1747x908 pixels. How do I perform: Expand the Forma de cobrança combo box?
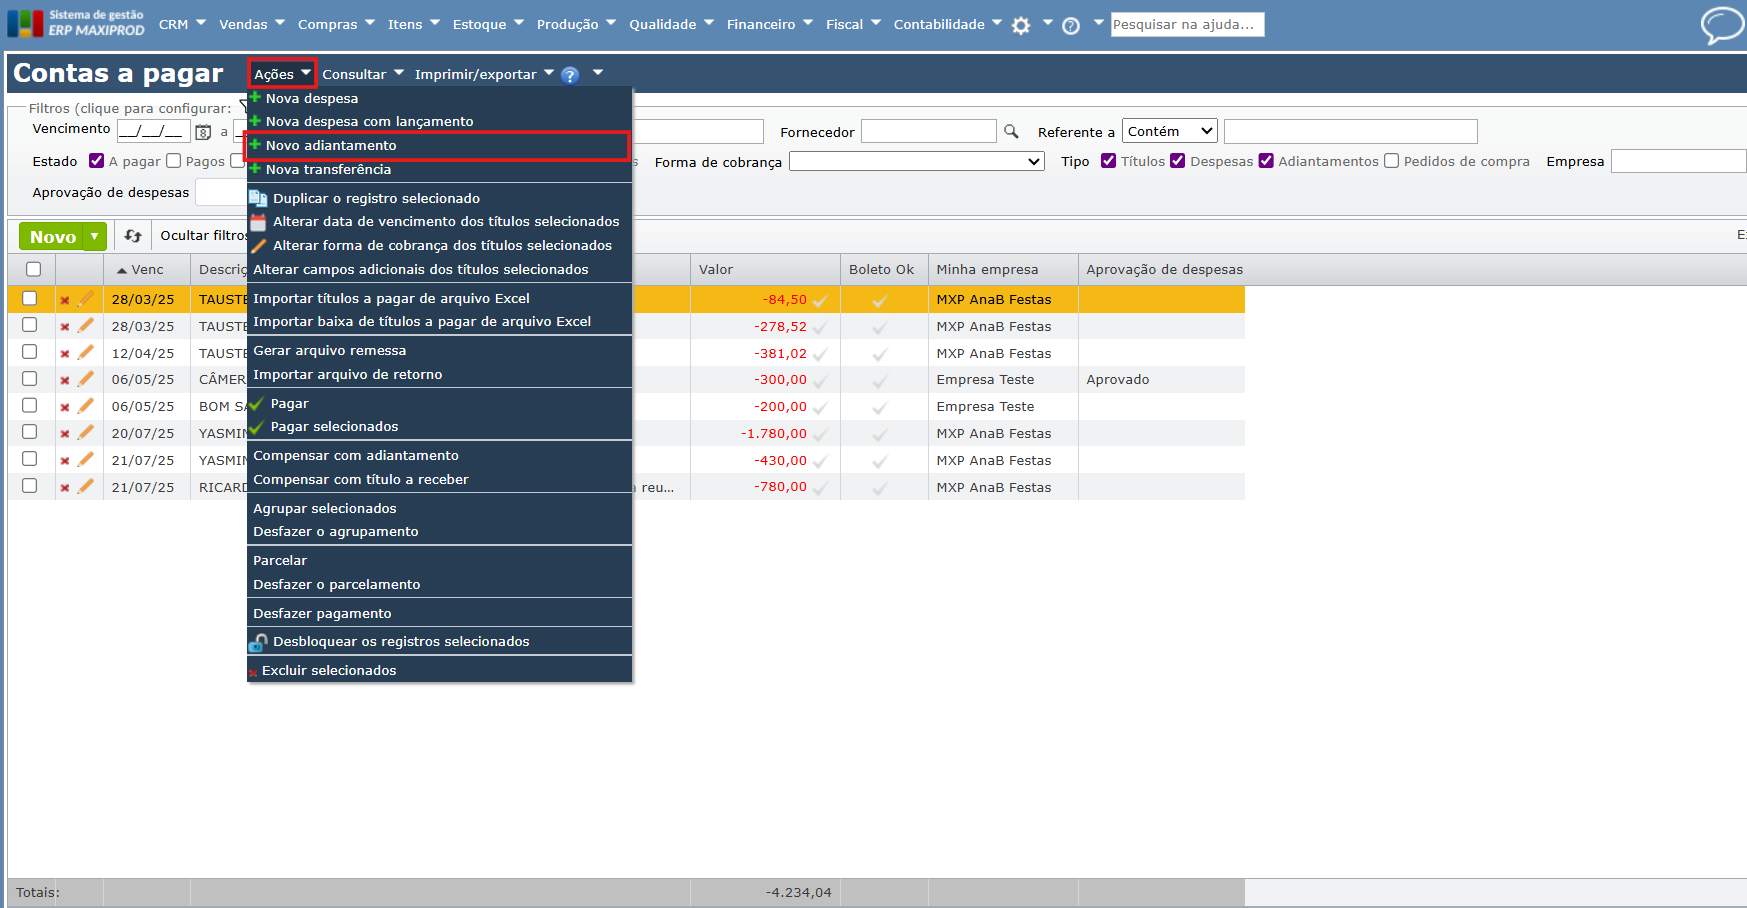tap(916, 162)
